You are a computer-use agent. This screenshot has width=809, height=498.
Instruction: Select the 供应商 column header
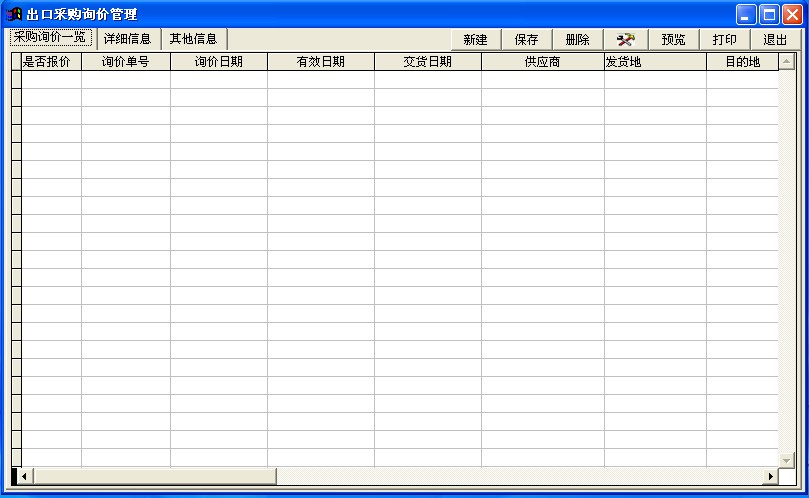point(543,61)
